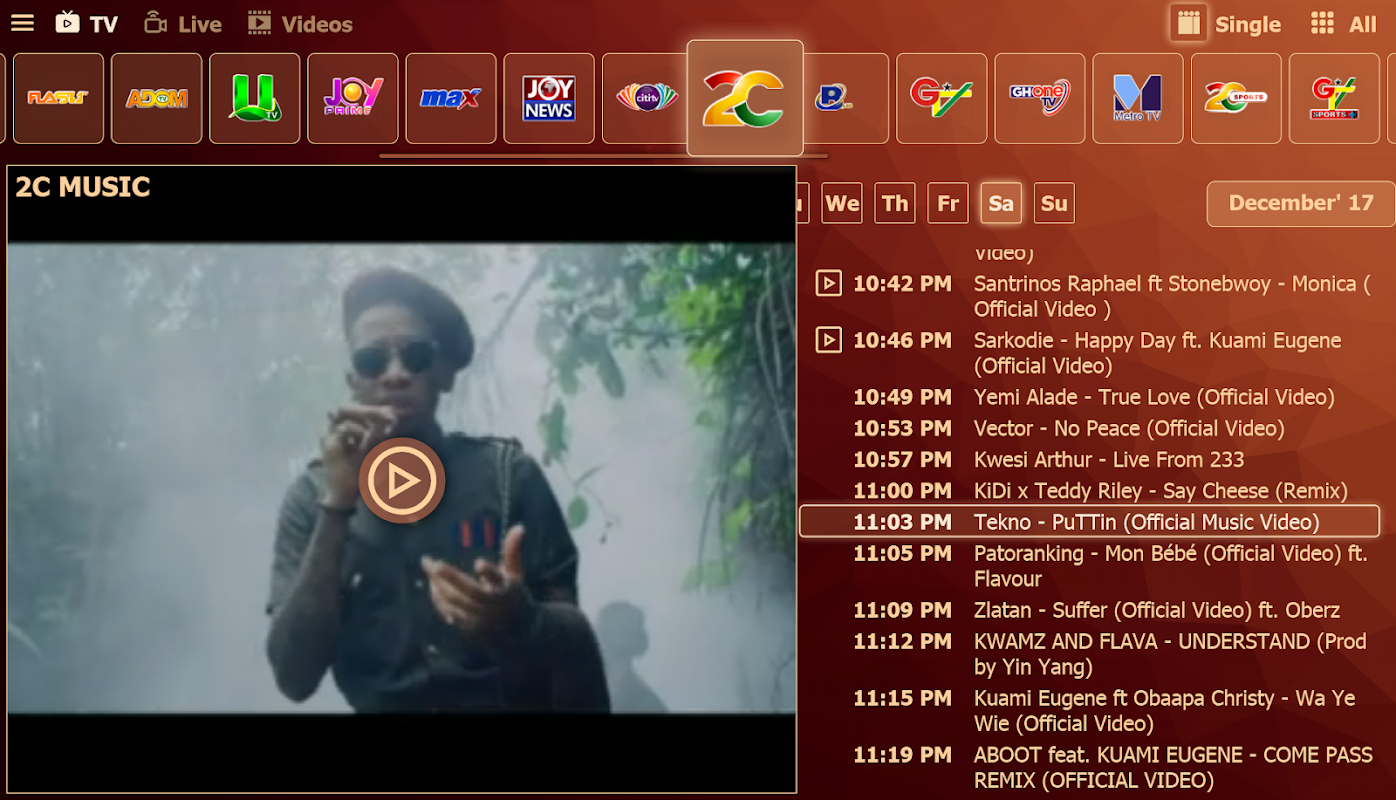This screenshot has height=800, width=1396.
Task: Click the 11:19 PM time label
Action: (x=902, y=754)
